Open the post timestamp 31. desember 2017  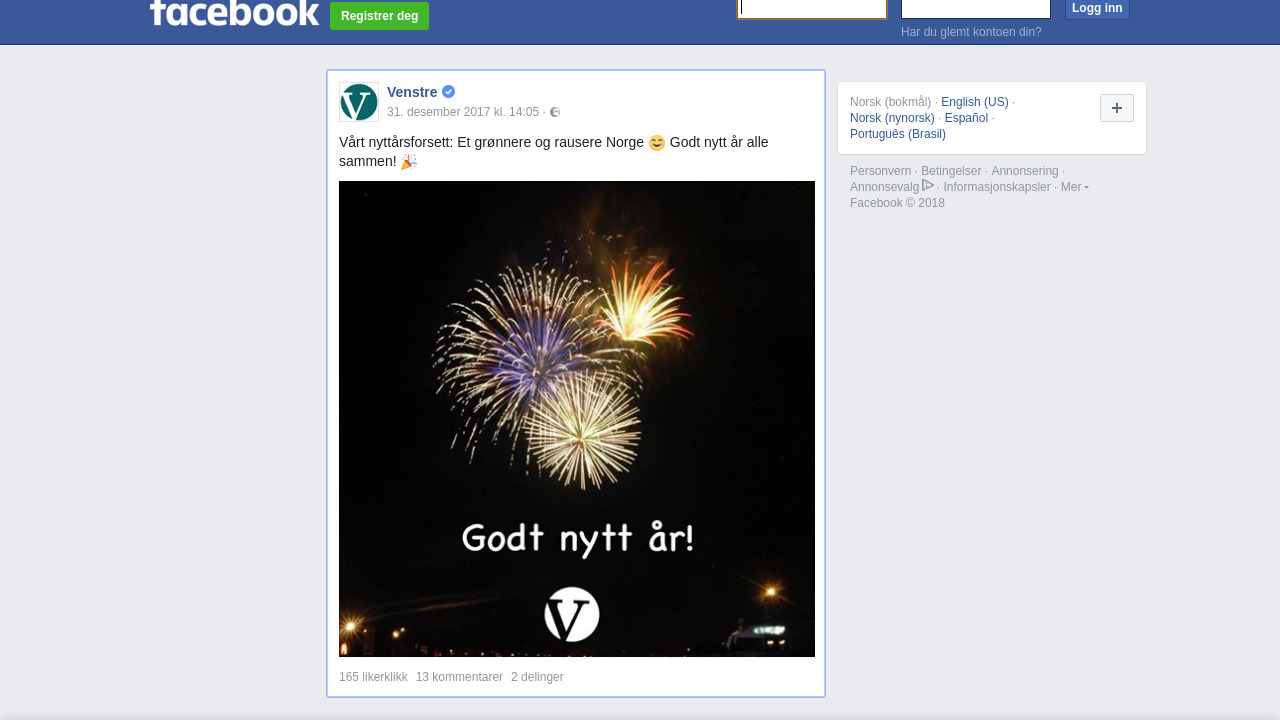463,112
